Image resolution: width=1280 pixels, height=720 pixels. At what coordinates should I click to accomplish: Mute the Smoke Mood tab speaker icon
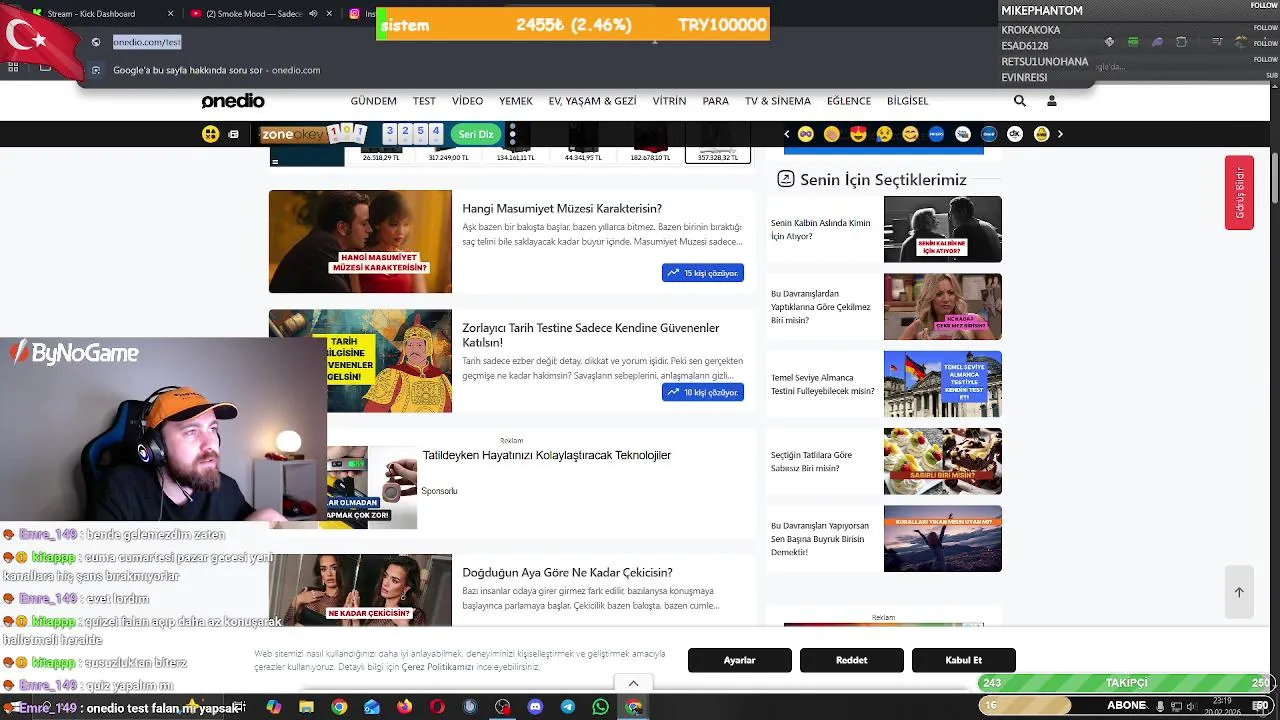tap(314, 14)
